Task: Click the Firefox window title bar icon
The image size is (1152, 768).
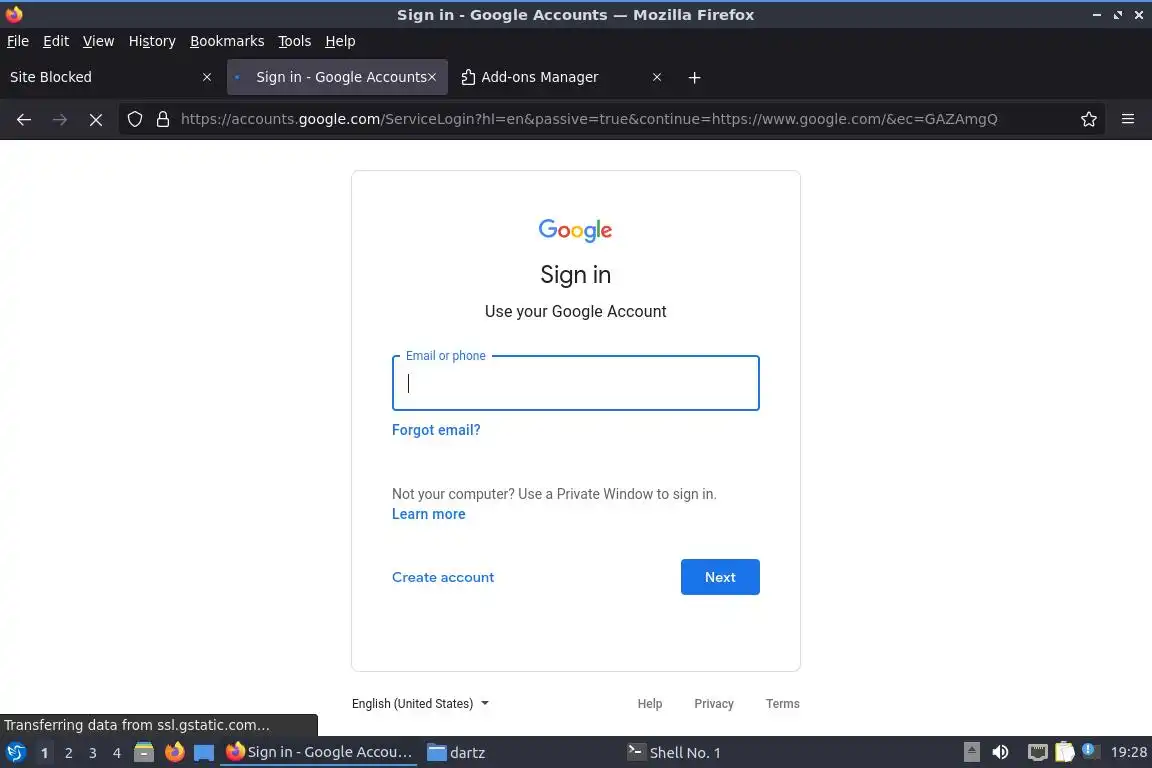Action: (14, 14)
